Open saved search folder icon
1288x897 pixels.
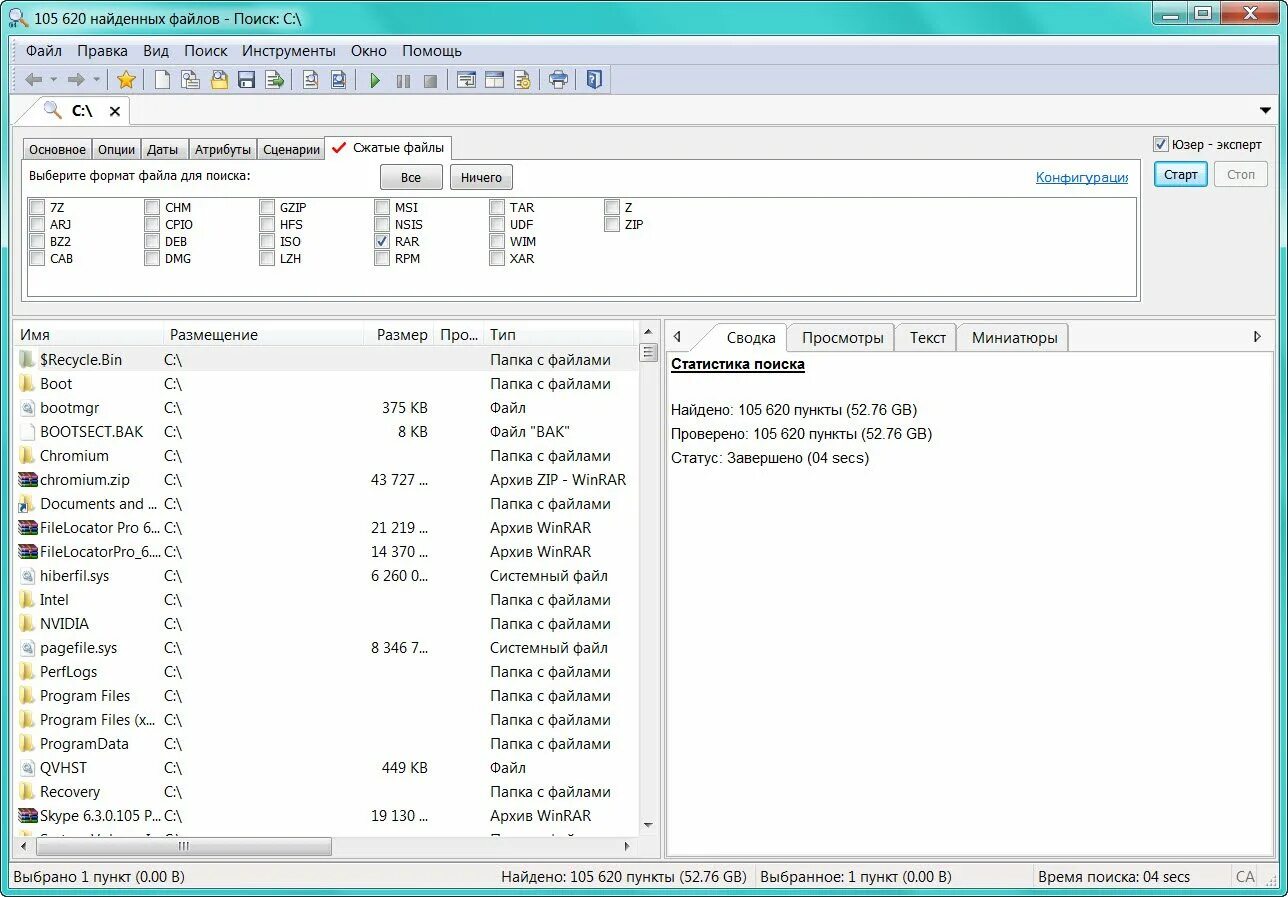point(218,80)
